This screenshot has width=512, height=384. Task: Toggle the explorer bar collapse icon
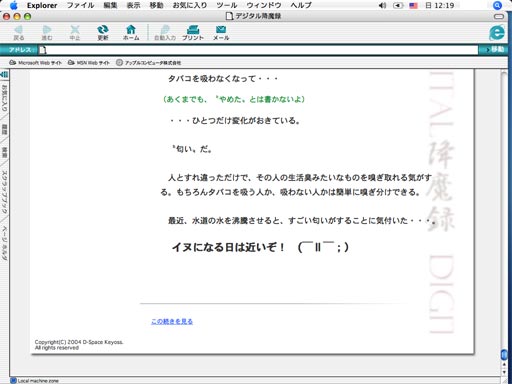pyautogui.click(x=4, y=75)
